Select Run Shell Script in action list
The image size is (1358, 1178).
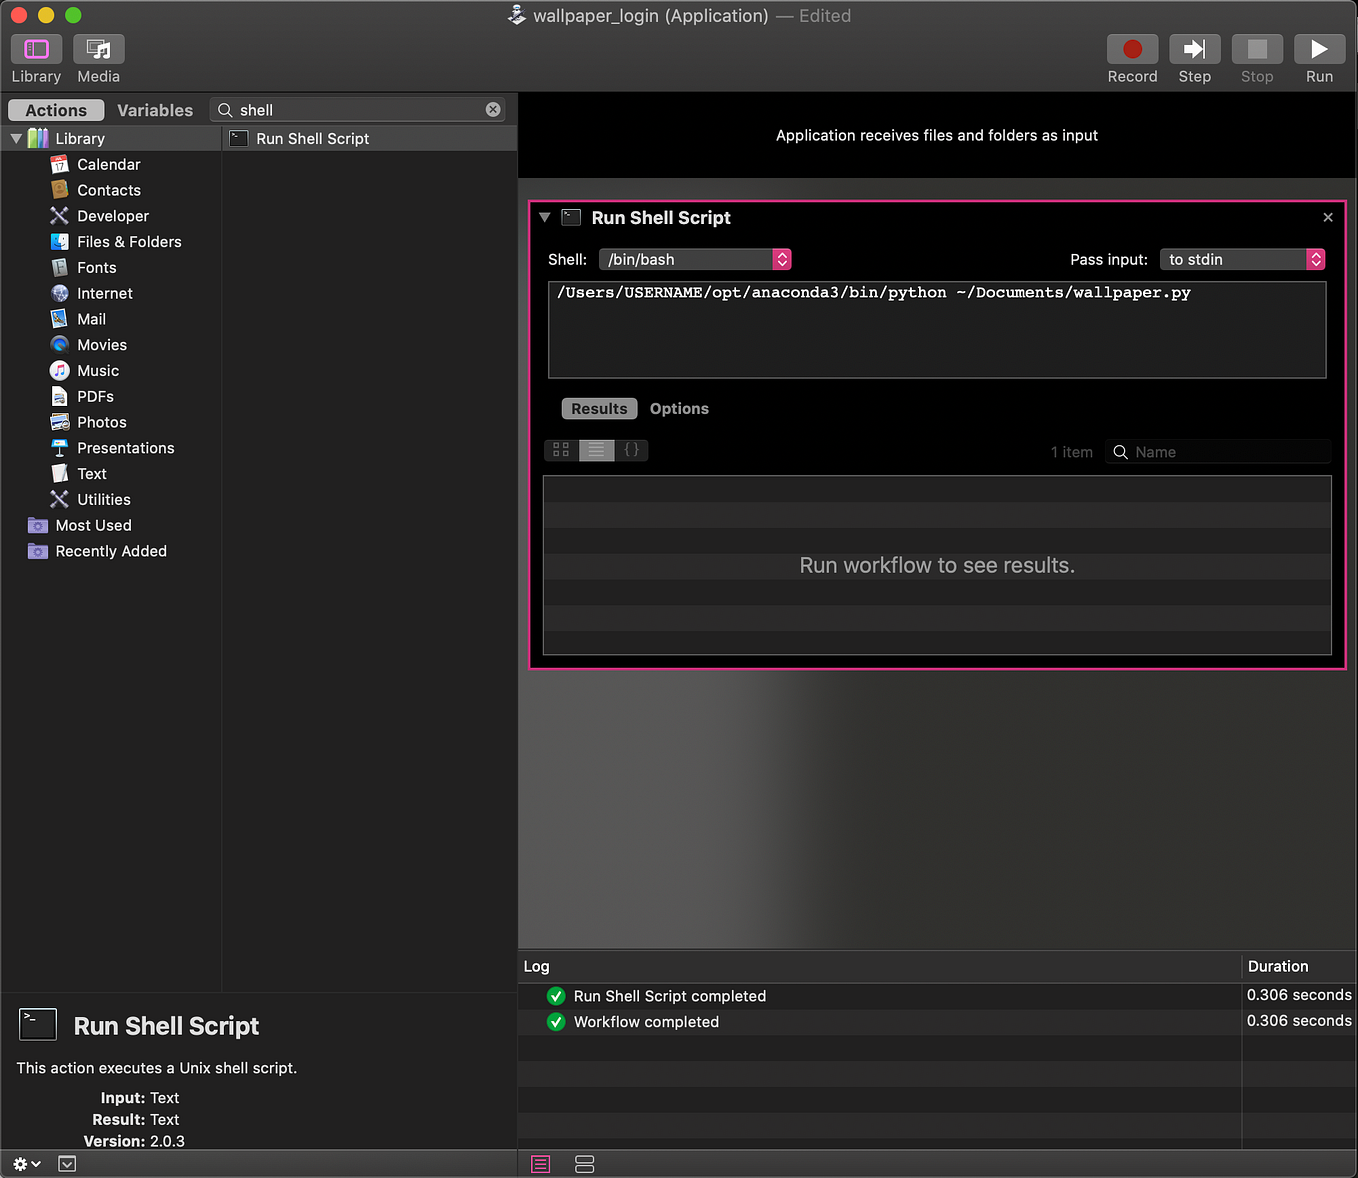pyautogui.click(x=369, y=139)
